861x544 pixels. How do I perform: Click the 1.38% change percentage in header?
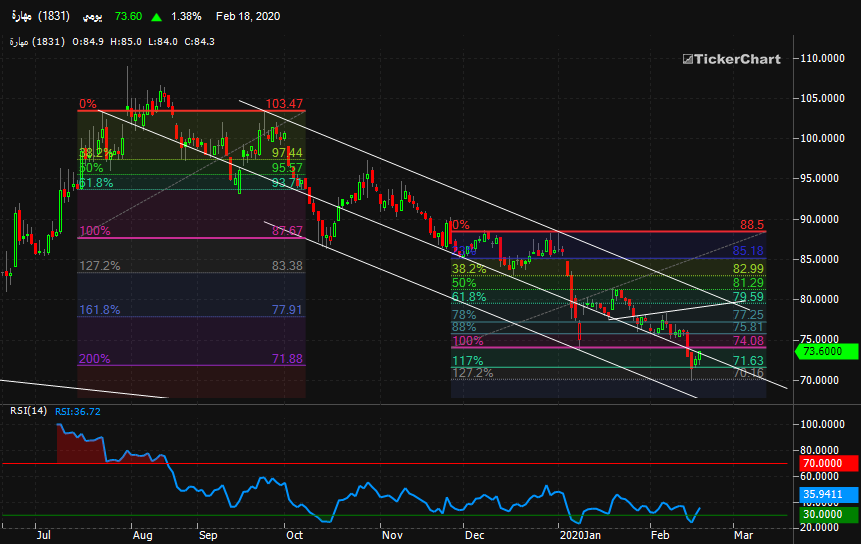click(x=186, y=17)
